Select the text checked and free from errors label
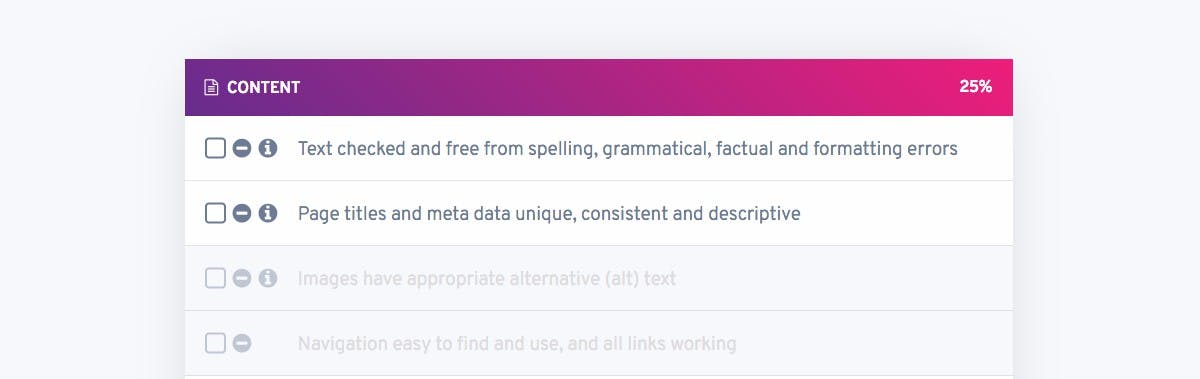This screenshot has width=1200, height=379. pos(627,149)
